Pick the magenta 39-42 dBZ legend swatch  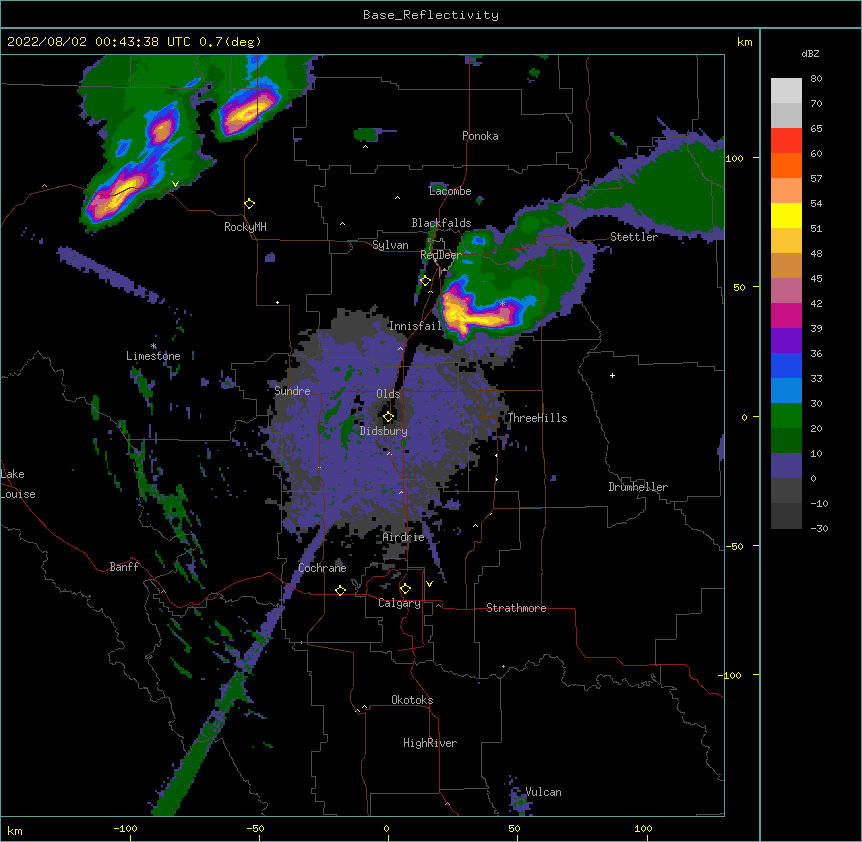[x=786, y=315]
